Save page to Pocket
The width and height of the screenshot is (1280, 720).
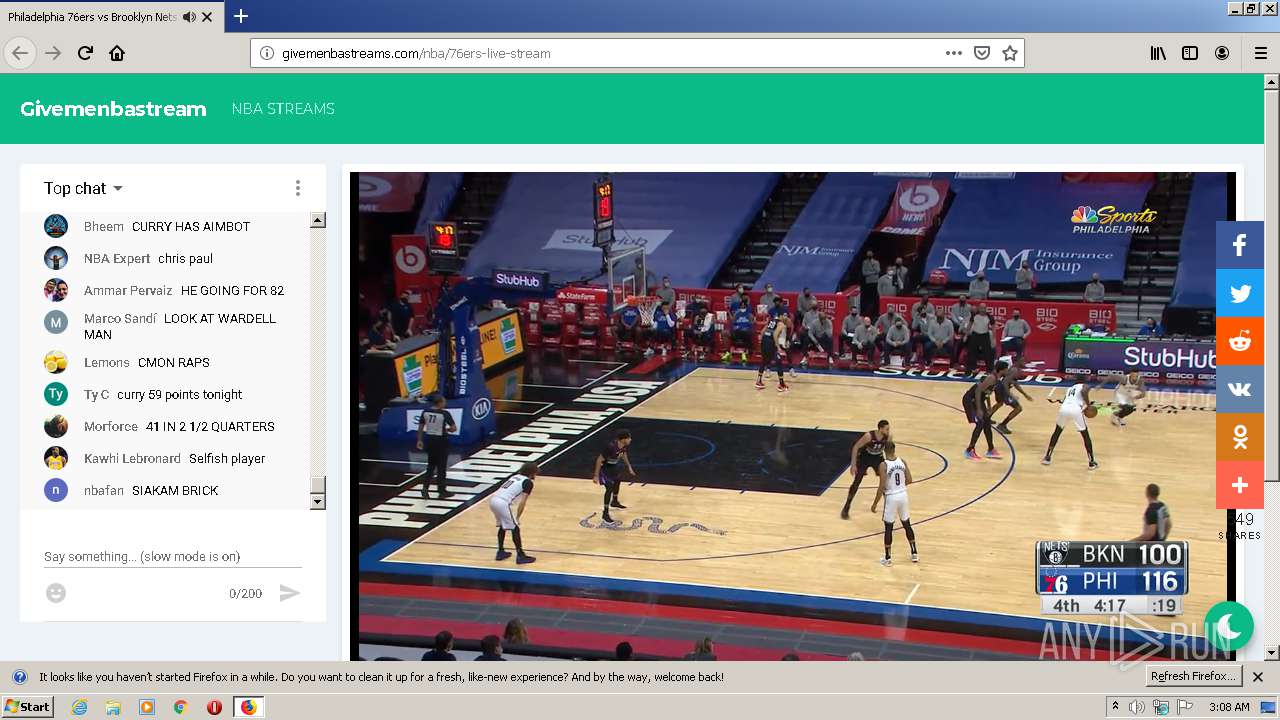point(982,53)
